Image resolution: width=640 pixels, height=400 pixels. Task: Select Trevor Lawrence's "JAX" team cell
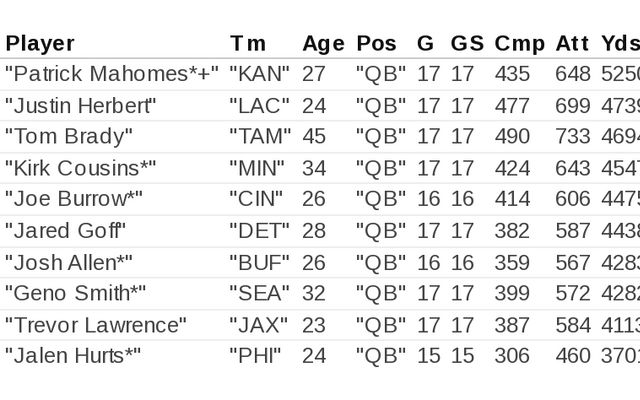[258, 325]
